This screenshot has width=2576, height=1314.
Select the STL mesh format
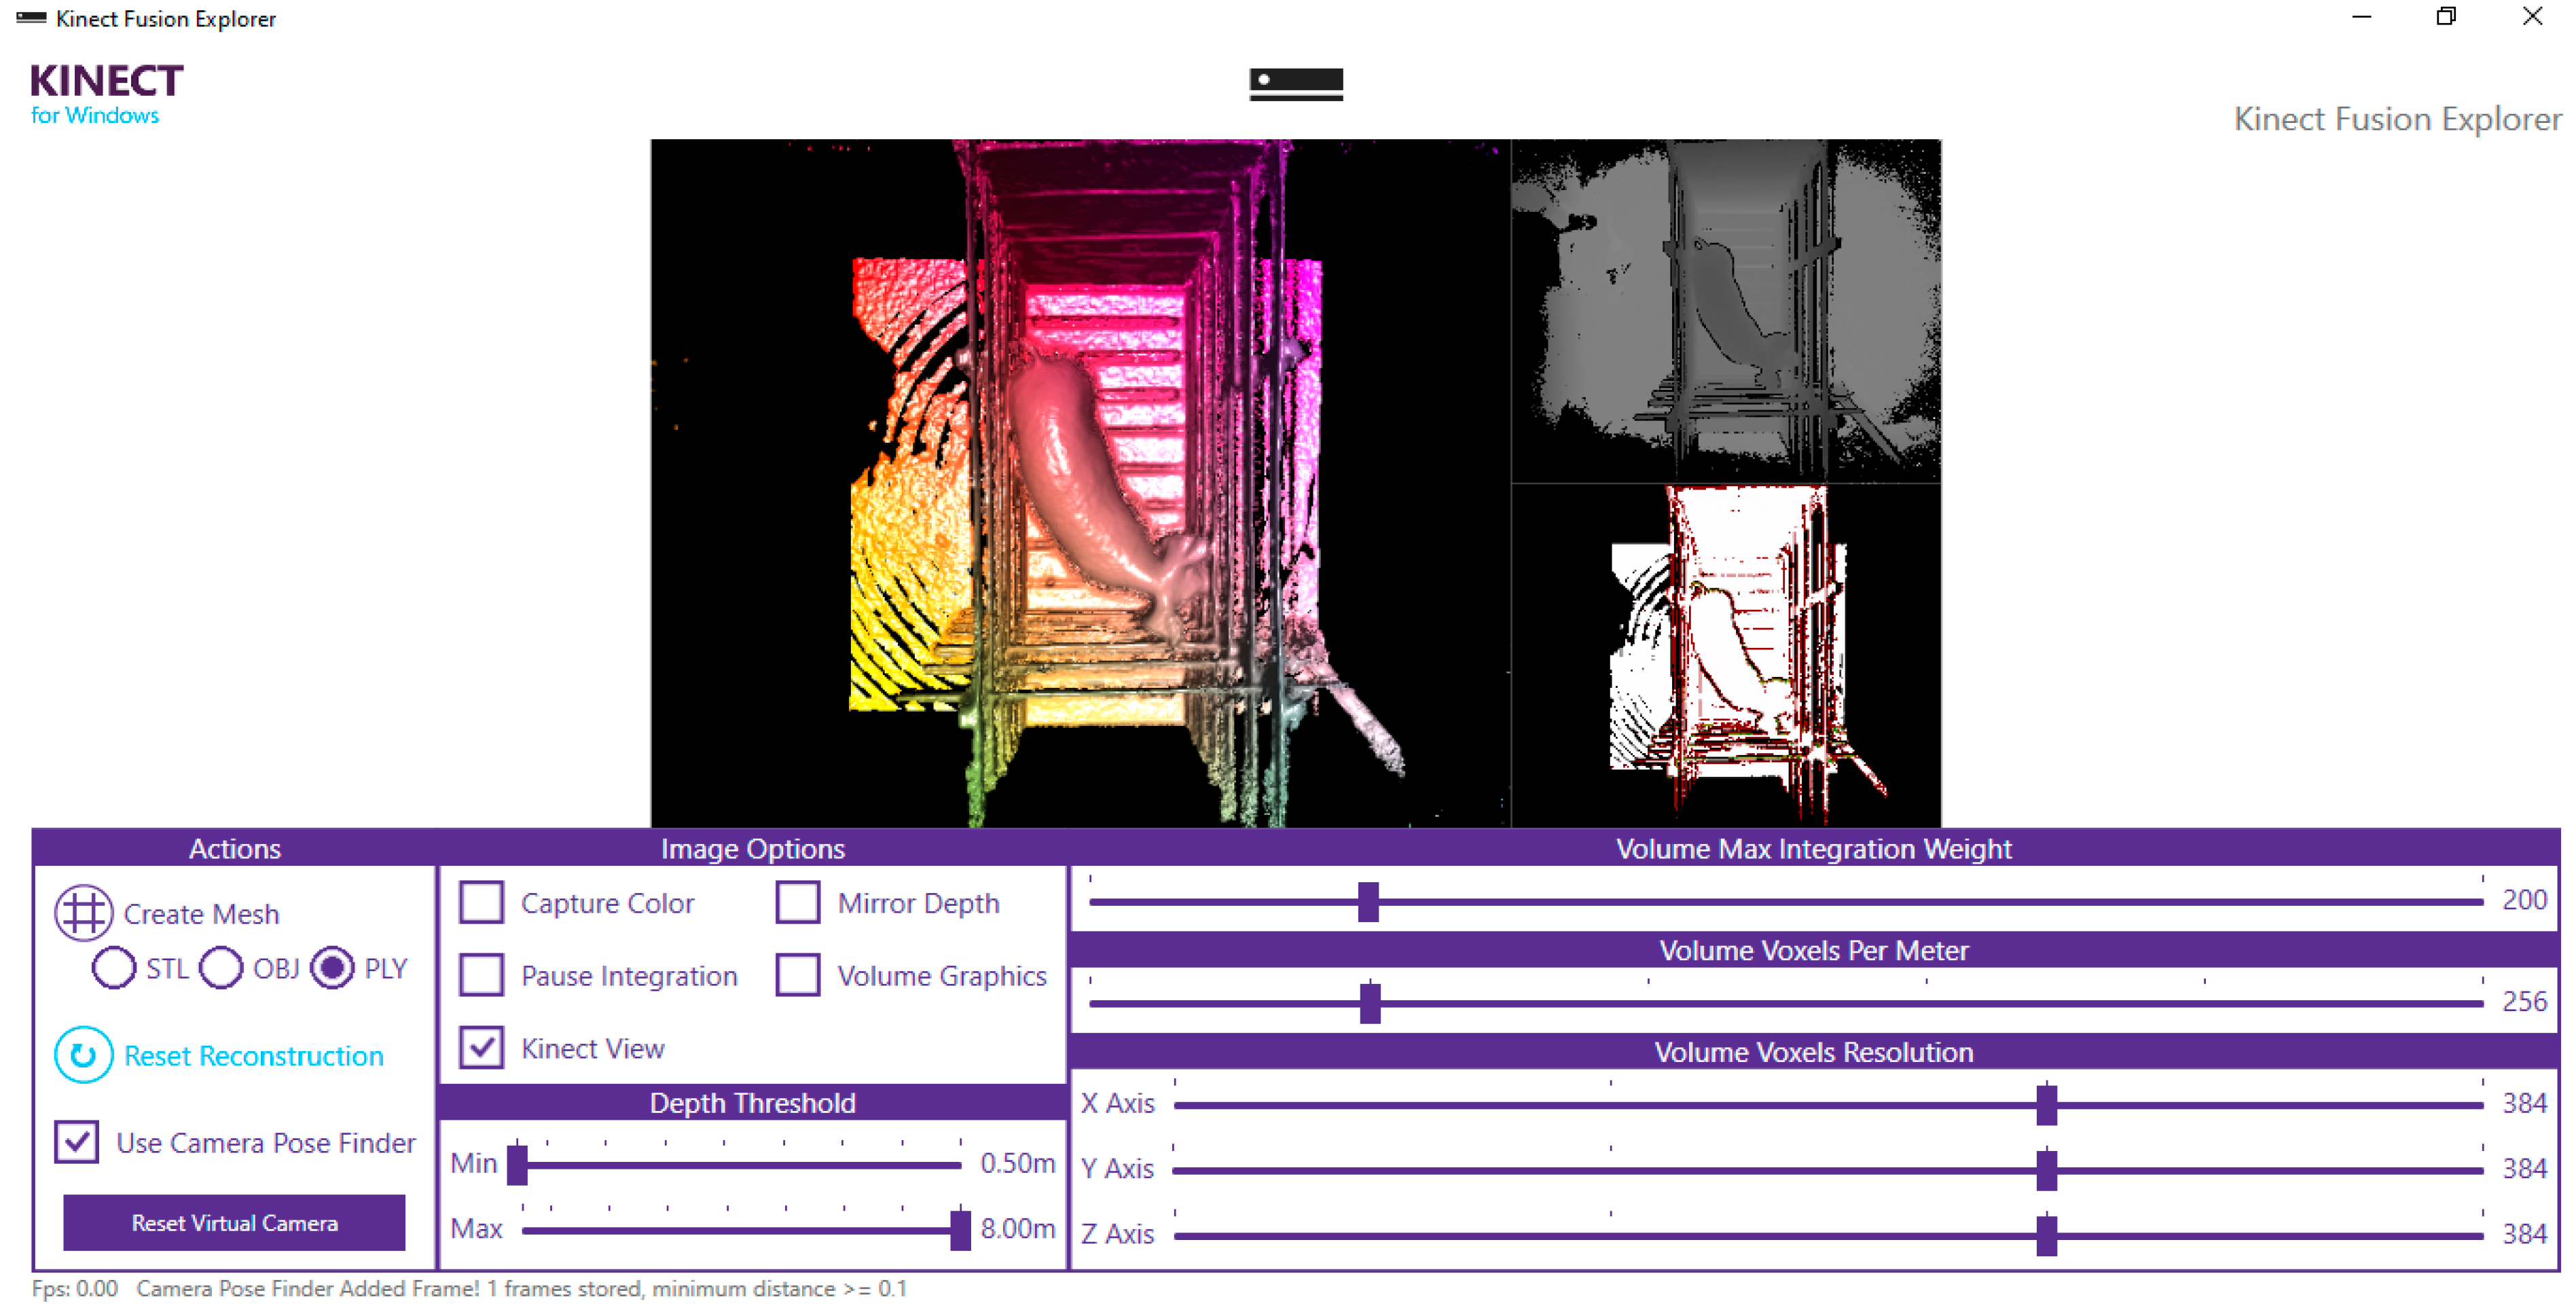[114, 968]
